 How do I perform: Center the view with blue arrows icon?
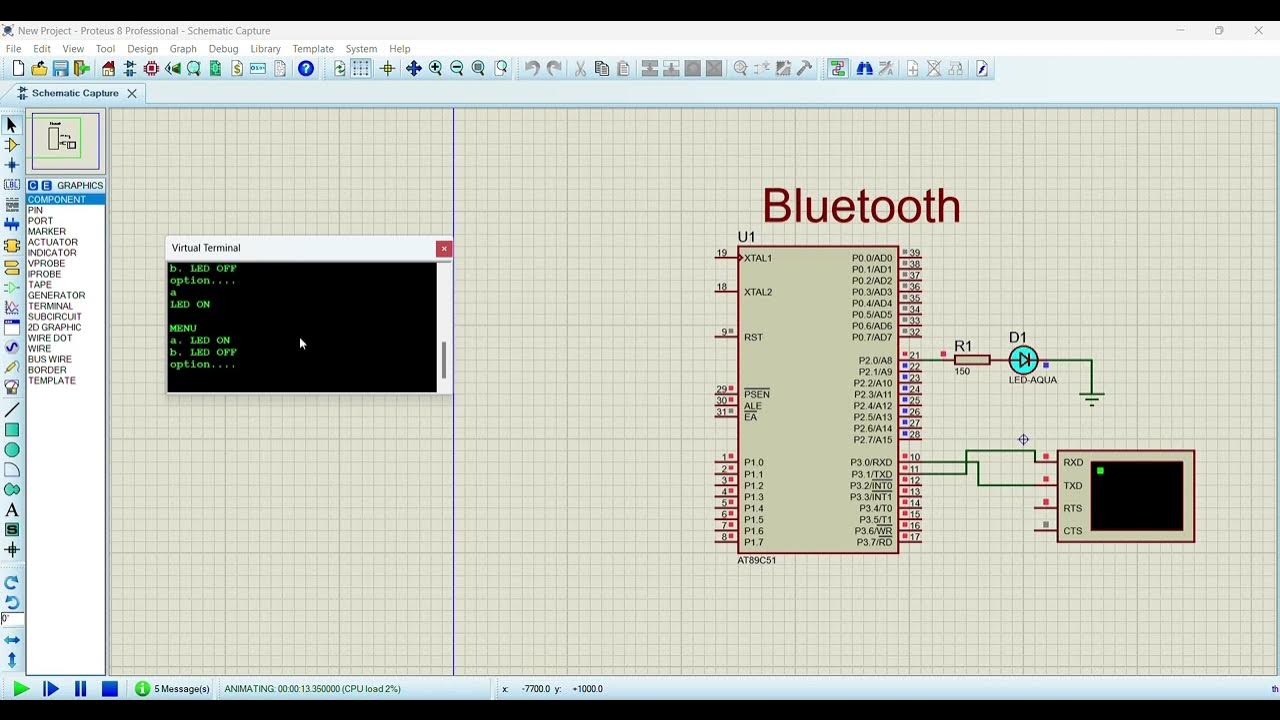pos(413,68)
